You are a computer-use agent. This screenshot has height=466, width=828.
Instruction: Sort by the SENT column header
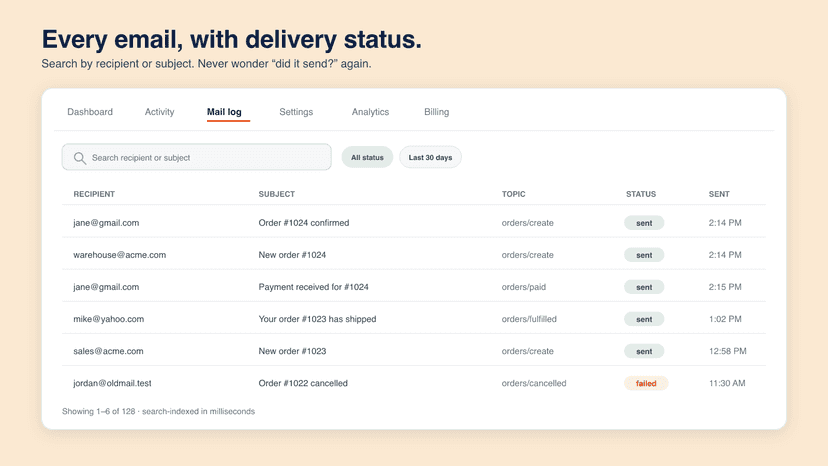click(719, 194)
